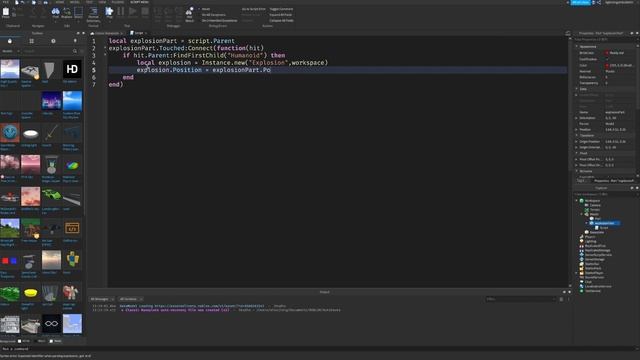
Task: Open the Toolbox recent clock icon
Action: [x=53, y=41]
